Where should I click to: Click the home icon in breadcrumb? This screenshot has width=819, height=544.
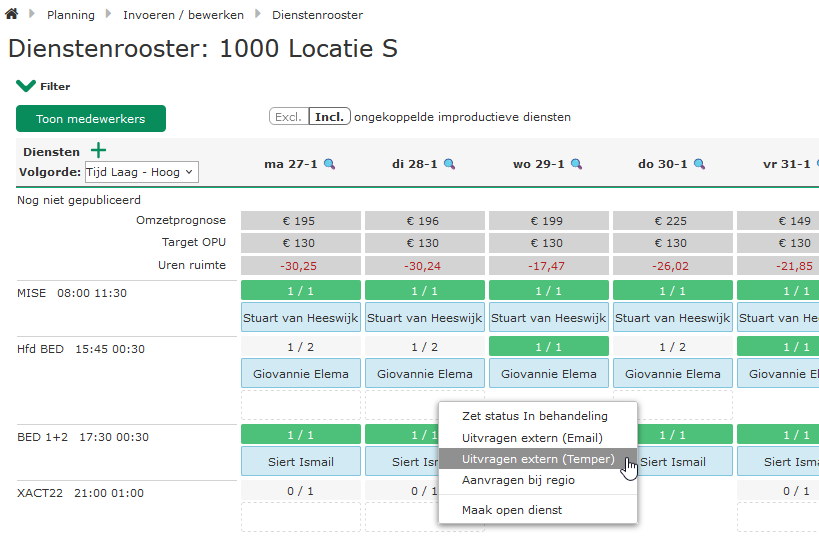pos(12,15)
